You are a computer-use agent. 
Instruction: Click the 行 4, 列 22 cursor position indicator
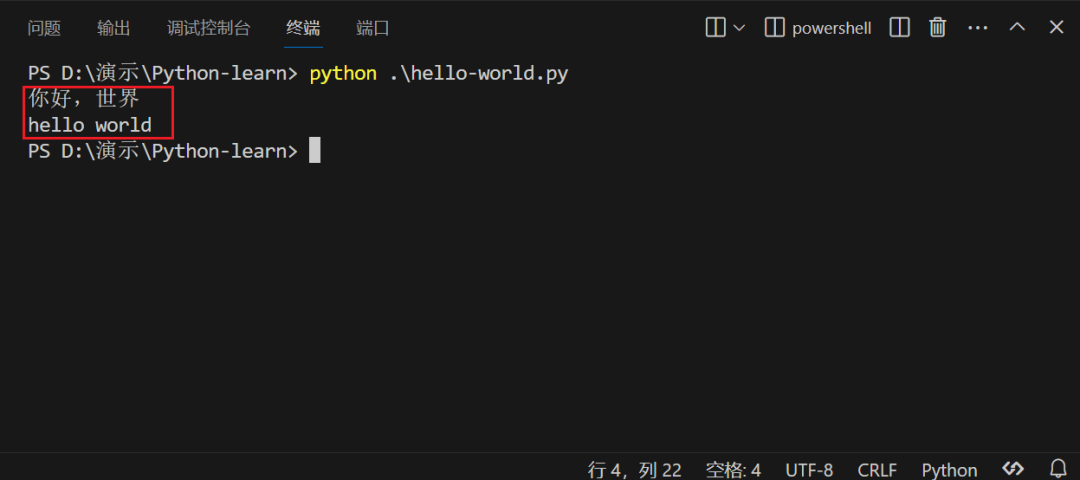[634, 469]
